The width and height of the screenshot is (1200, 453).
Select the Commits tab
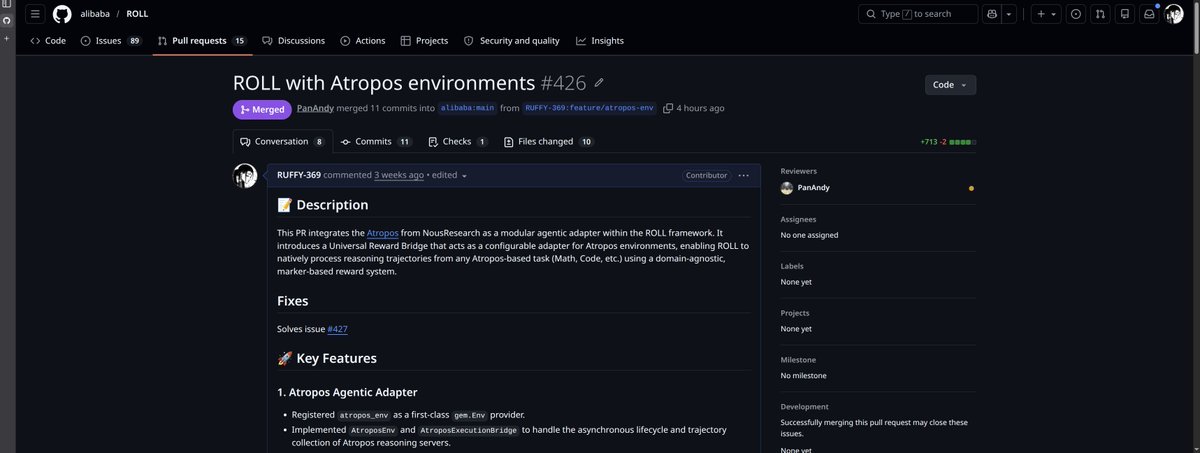[x=376, y=142]
